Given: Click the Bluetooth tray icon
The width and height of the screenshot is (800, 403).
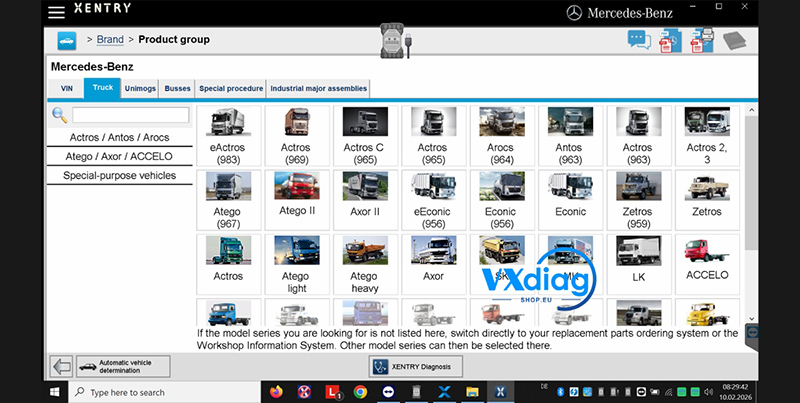Looking at the screenshot, I should 560,392.
